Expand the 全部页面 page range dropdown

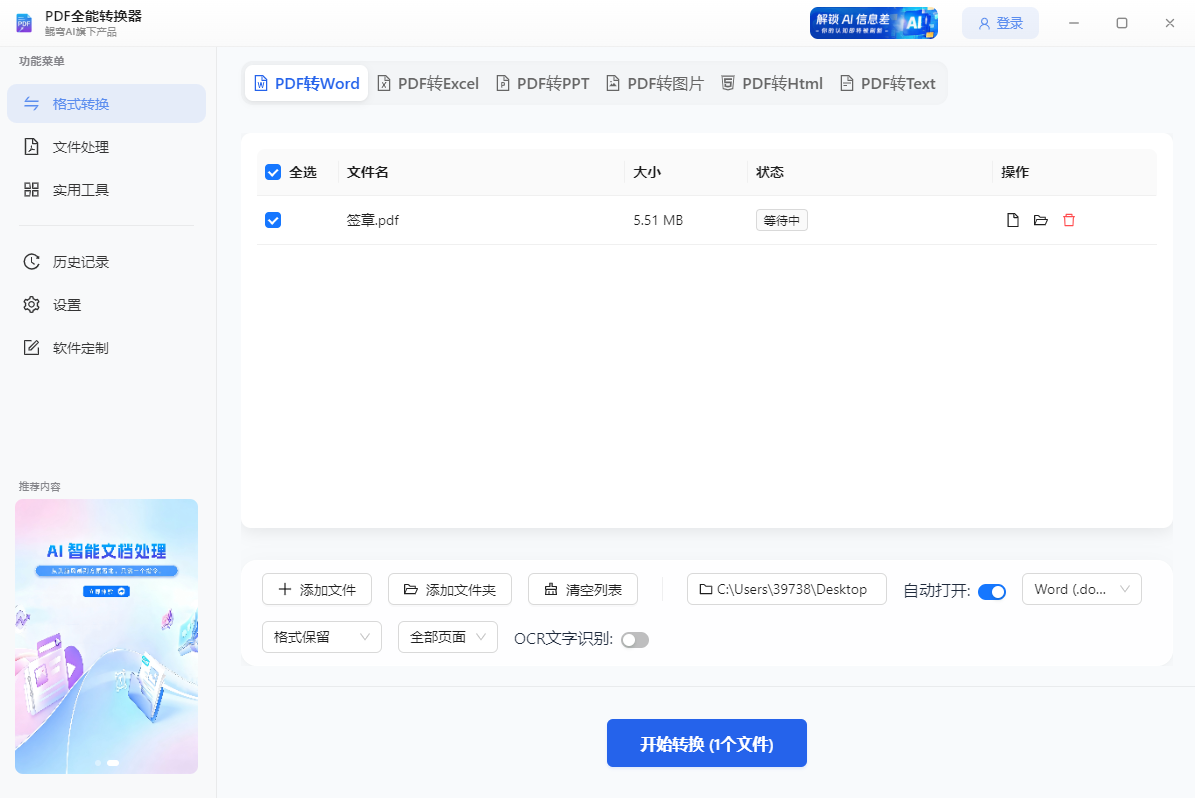tap(447, 636)
